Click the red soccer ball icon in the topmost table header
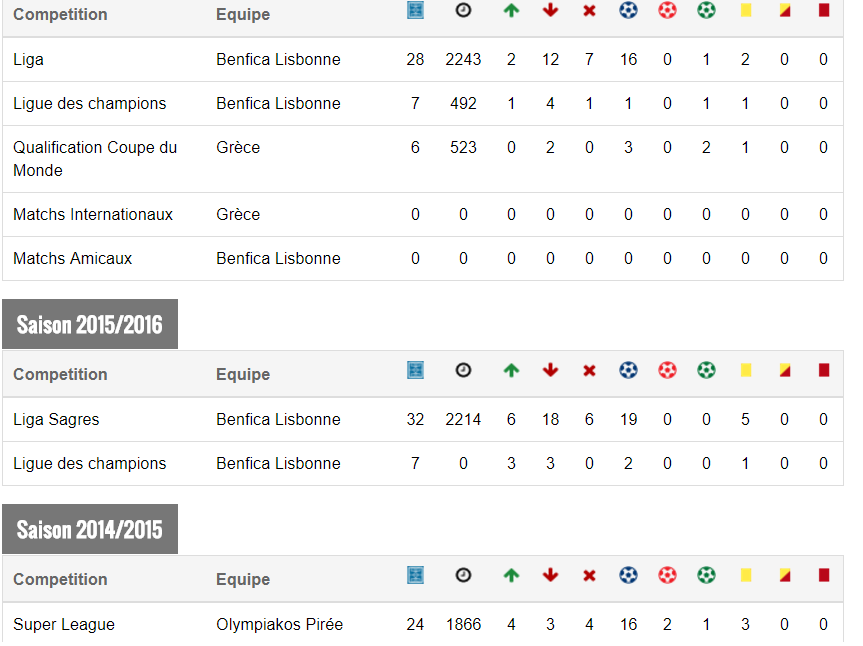 coord(667,11)
